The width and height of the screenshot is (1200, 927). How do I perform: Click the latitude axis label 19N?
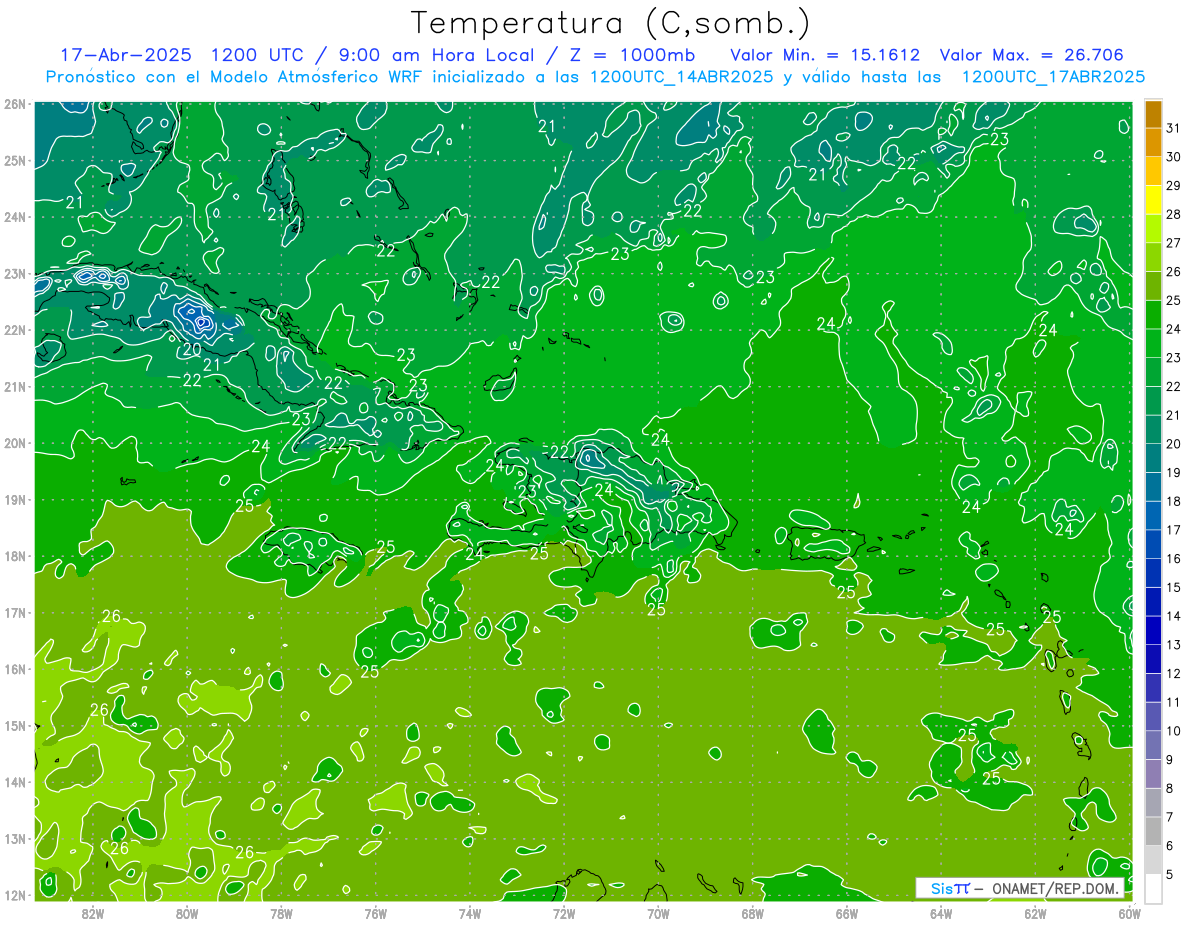click(x=14, y=499)
